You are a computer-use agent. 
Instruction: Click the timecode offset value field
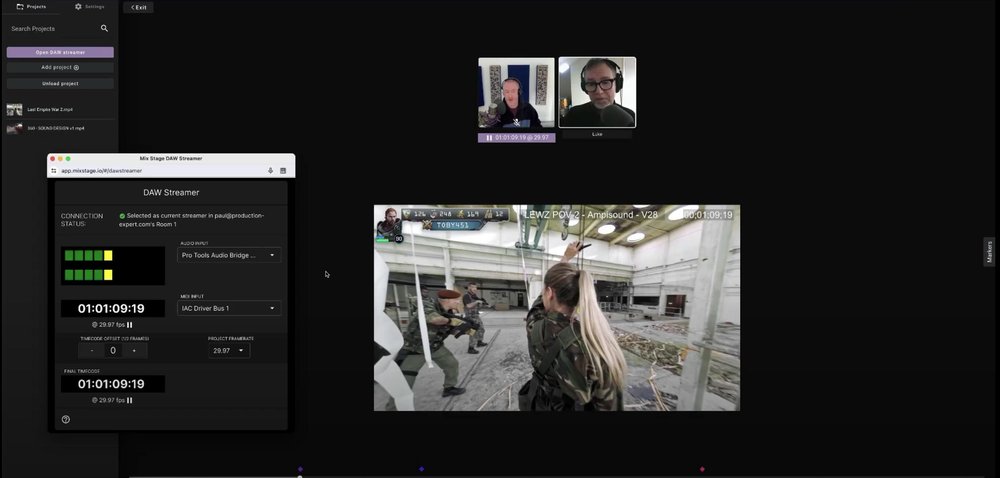point(113,351)
